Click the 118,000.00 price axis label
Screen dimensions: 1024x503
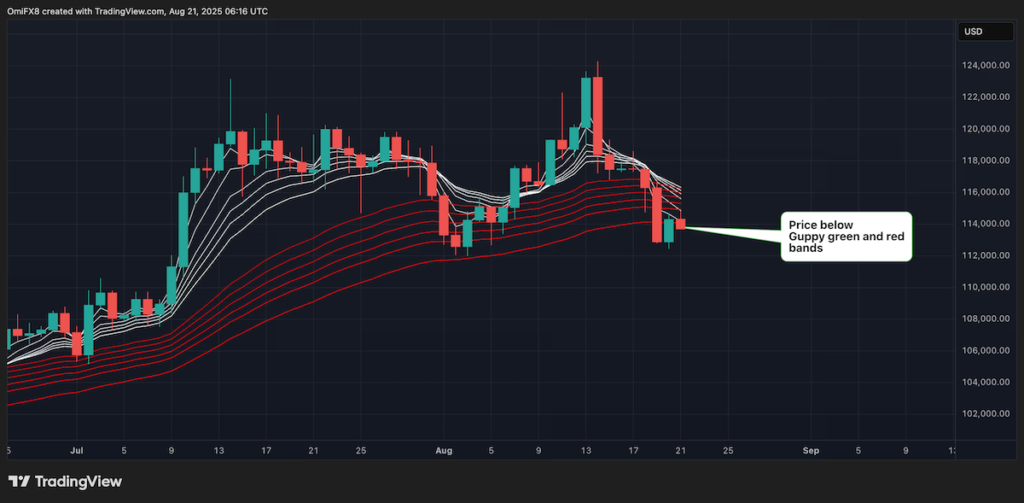pos(981,160)
